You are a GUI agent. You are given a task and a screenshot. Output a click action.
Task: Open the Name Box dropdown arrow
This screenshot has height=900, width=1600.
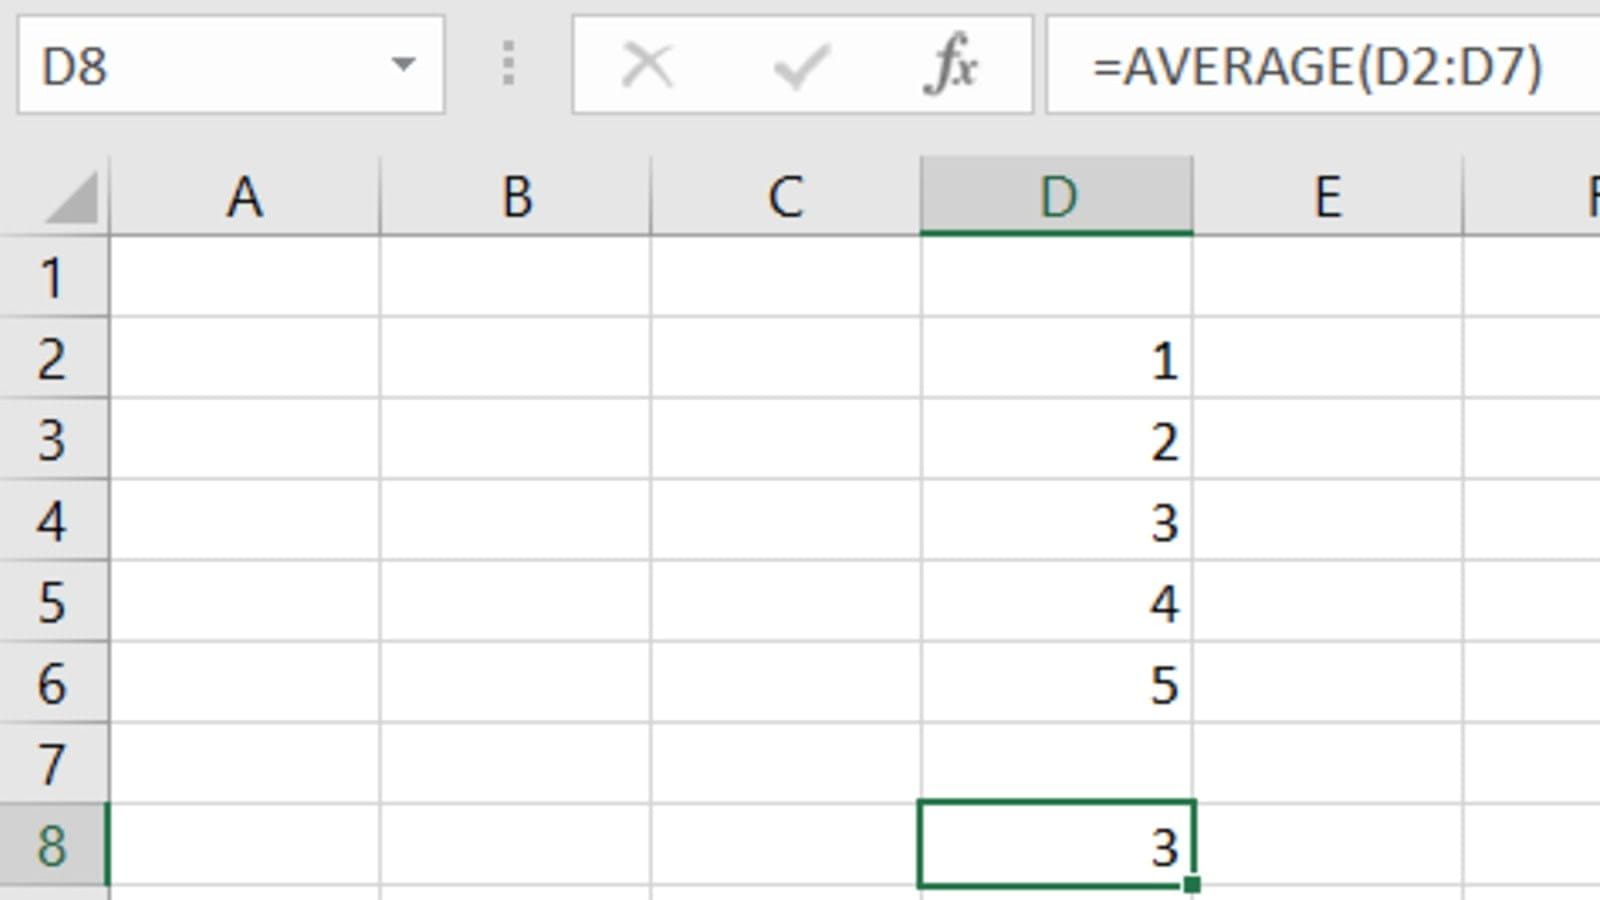coord(403,65)
